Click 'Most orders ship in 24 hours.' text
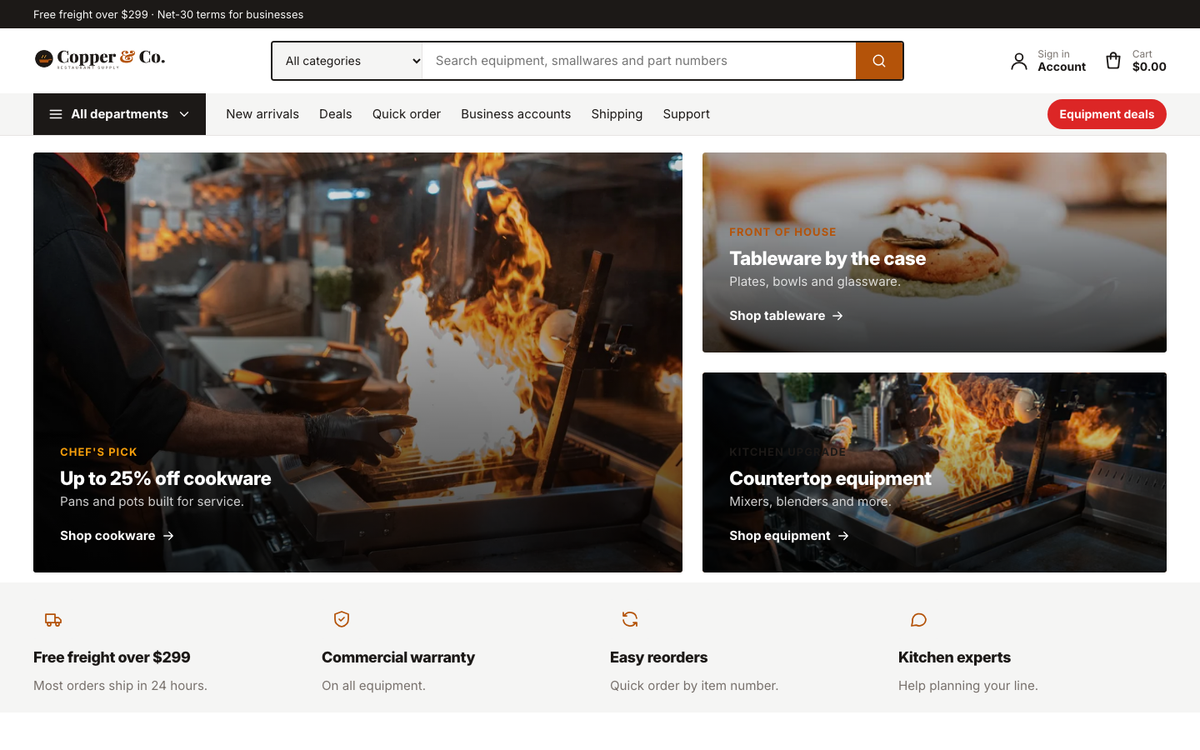Image resolution: width=1200 pixels, height=750 pixels. 120,686
